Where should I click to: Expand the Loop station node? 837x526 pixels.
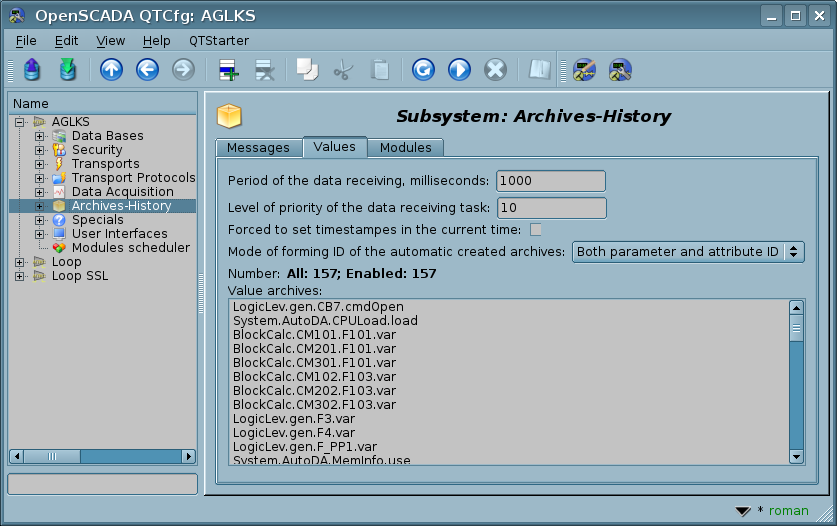(20, 262)
